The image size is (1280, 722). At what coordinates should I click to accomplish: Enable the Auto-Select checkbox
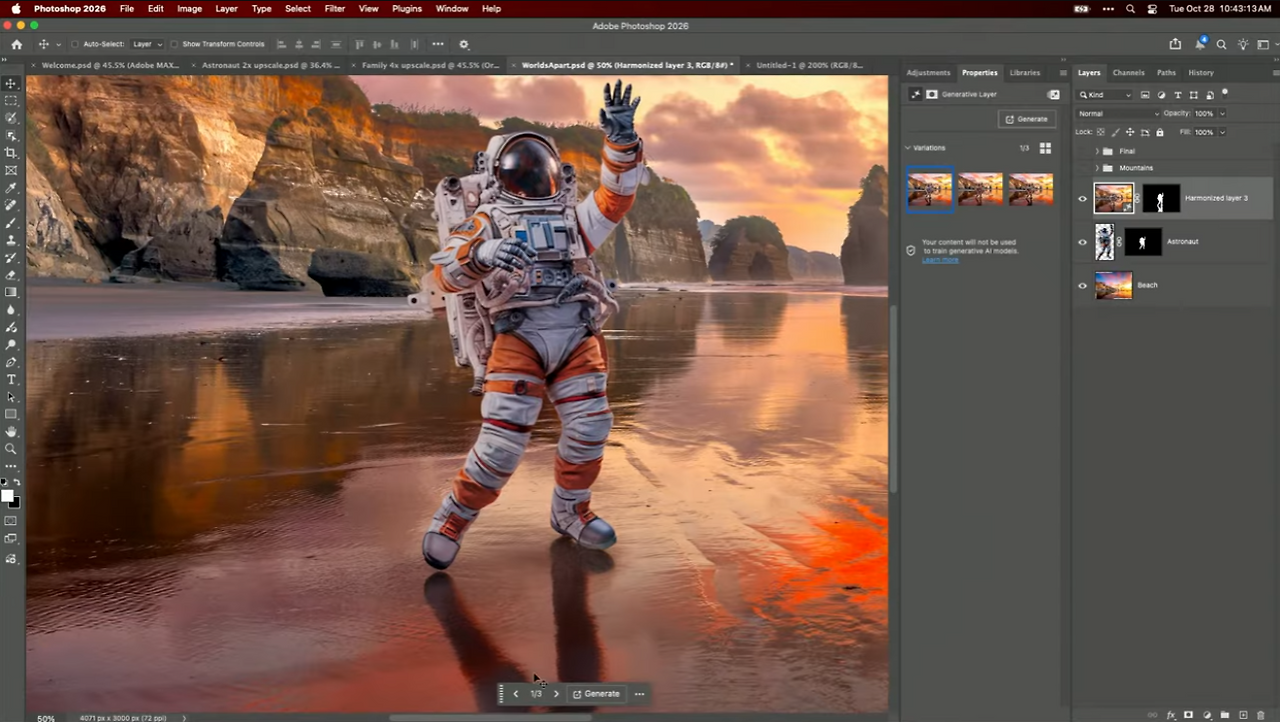(75, 44)
